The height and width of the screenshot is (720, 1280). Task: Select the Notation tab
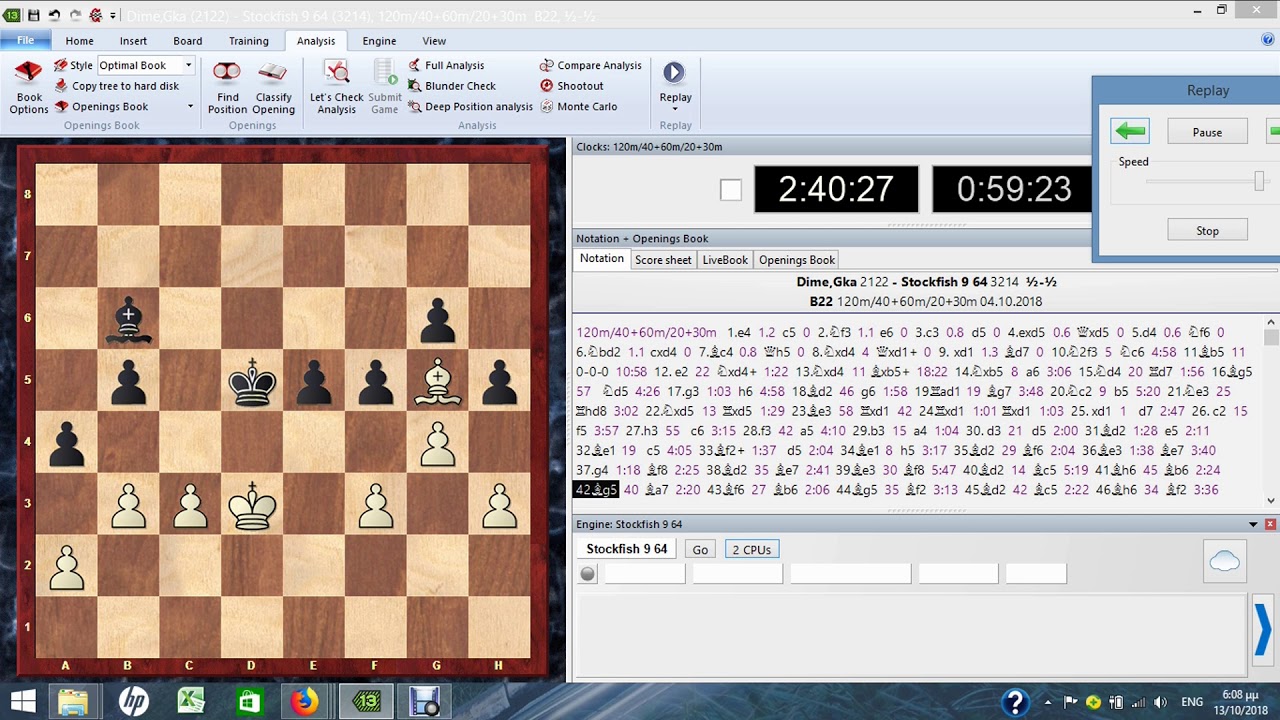click(x=602, y=259)
